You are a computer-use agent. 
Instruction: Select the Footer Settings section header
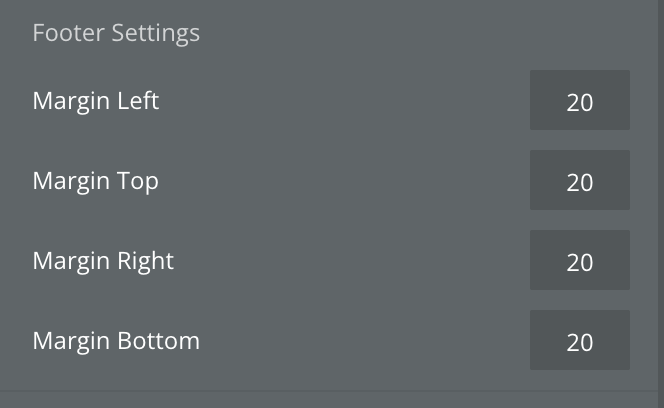click(x=116, y=33)
